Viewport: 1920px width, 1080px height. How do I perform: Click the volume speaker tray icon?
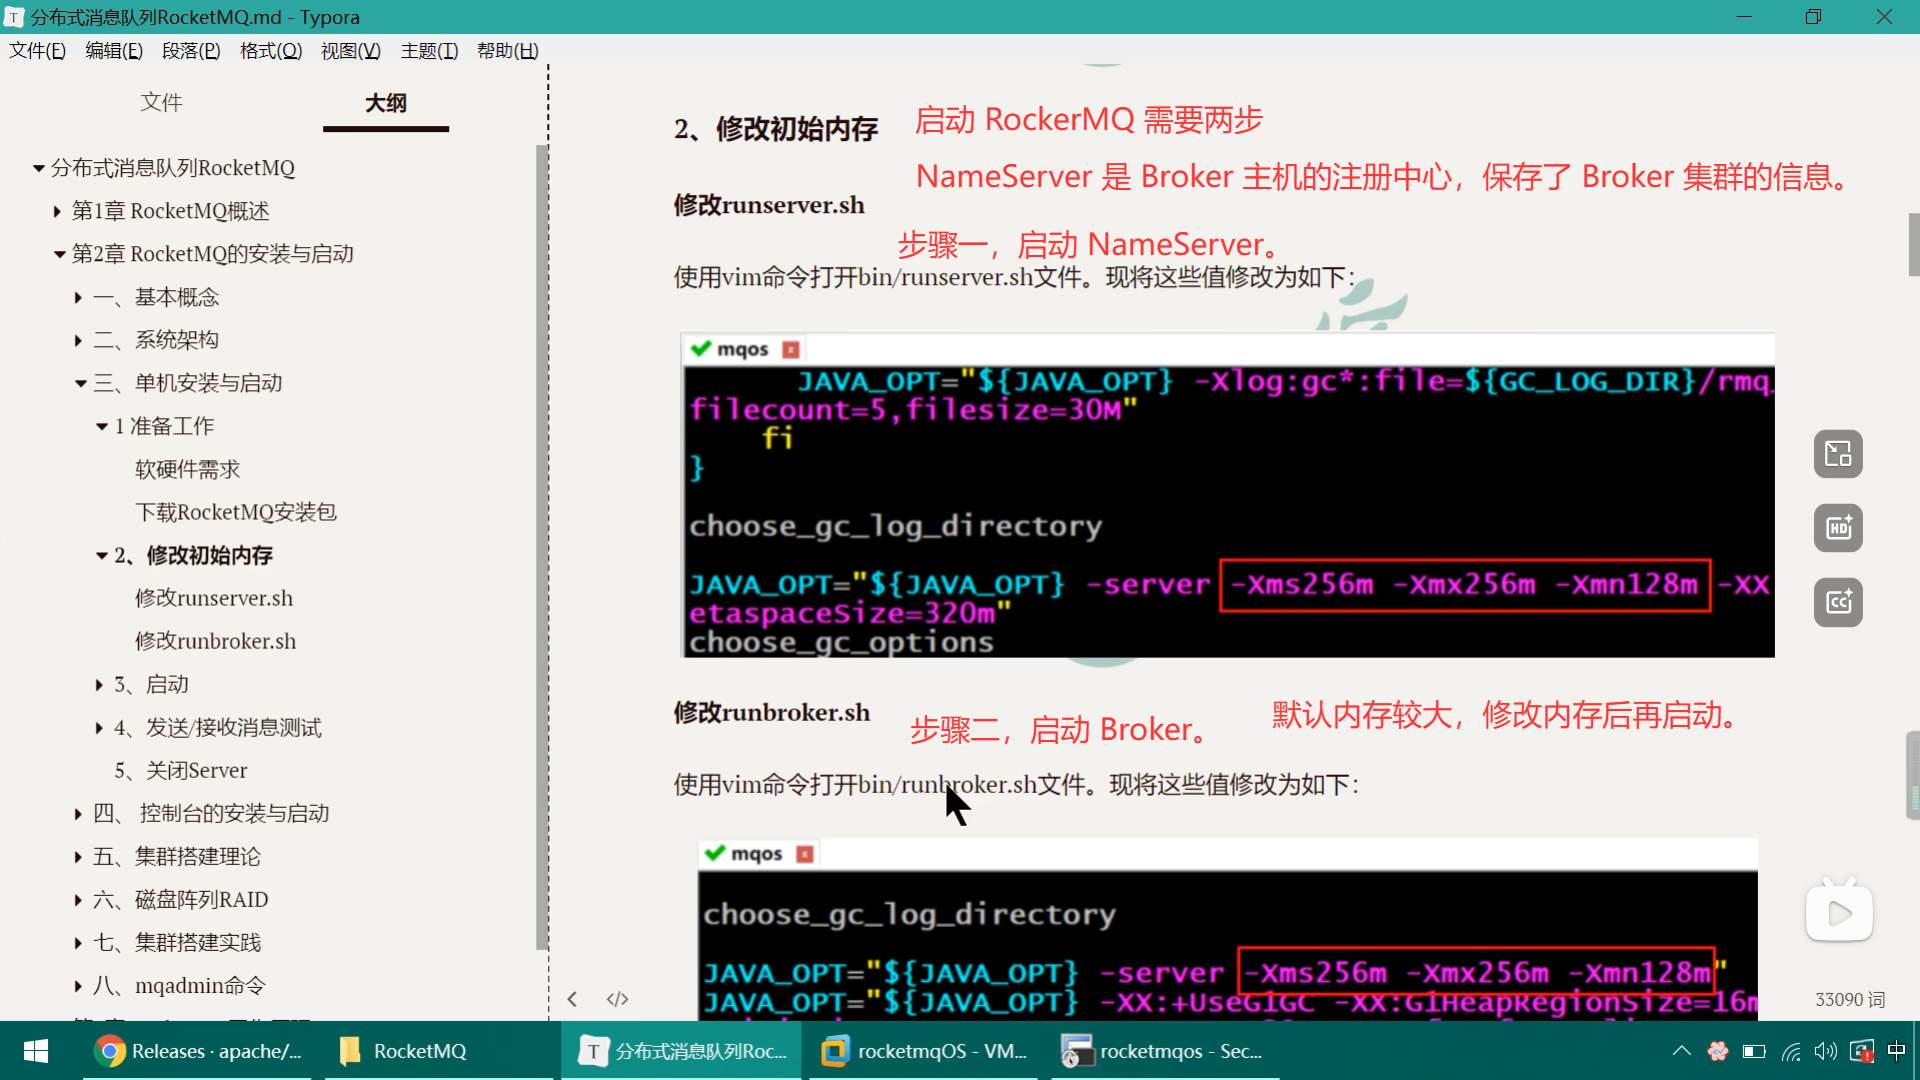1825,1051
